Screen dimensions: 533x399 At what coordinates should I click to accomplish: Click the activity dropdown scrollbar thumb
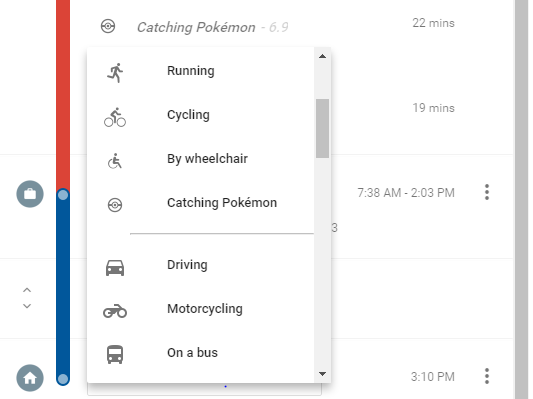pos(322,128)
